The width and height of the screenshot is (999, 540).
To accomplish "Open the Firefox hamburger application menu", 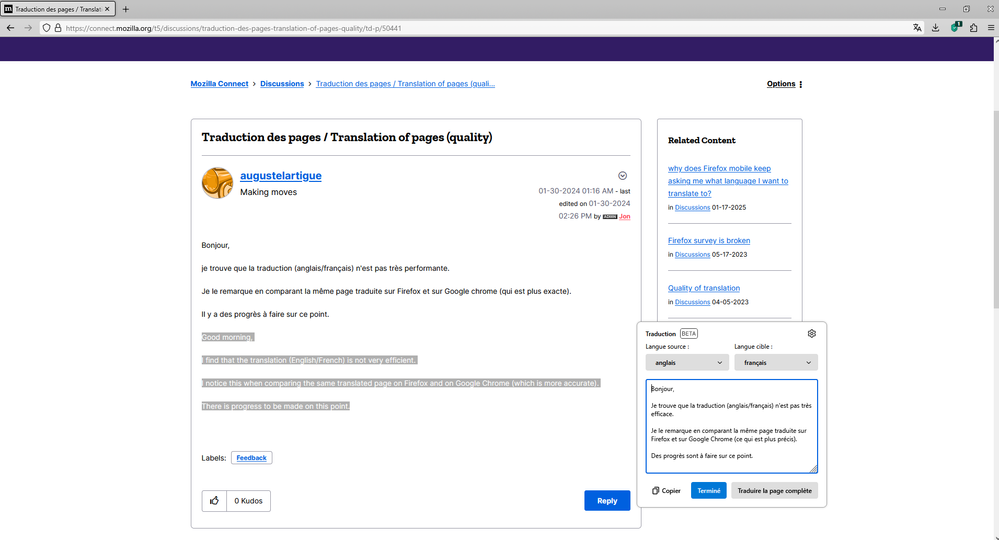I will pos(990,28).
